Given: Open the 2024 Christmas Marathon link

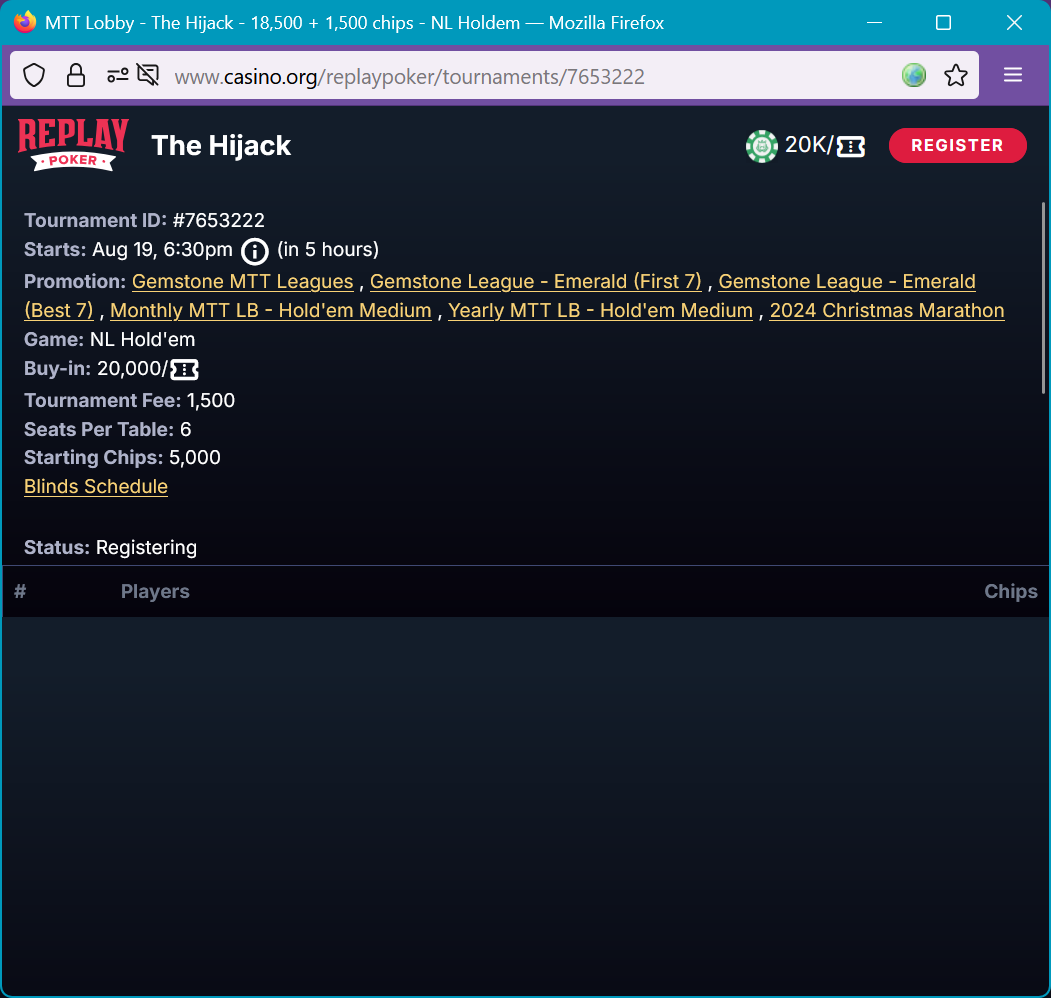Looking at the screenshot, I should 887,310.
